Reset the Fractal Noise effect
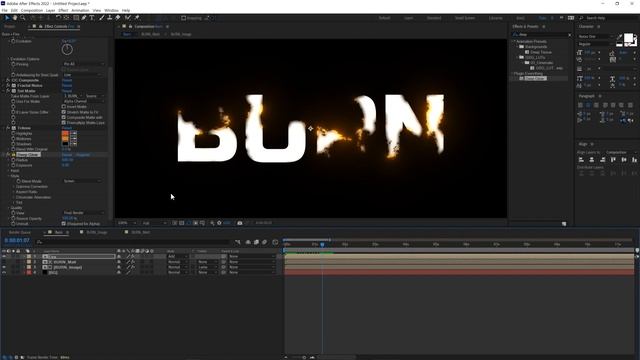 pos(67,85)
